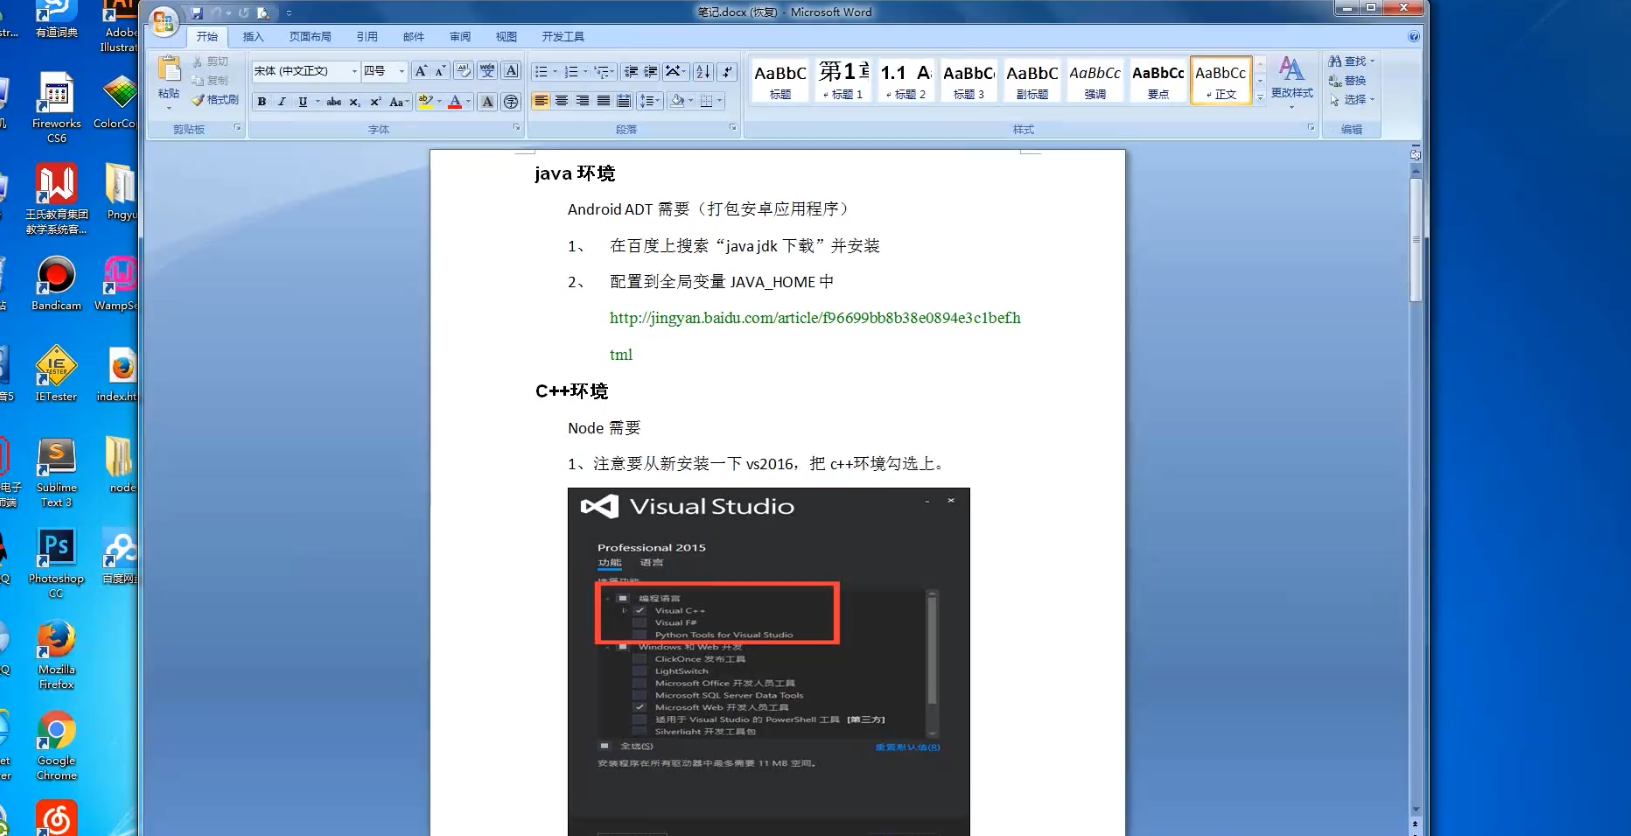The height and width of the screenshot is (836, 1631).
Task: Toggle Underline formatting
Action: [x=302, y=101]
